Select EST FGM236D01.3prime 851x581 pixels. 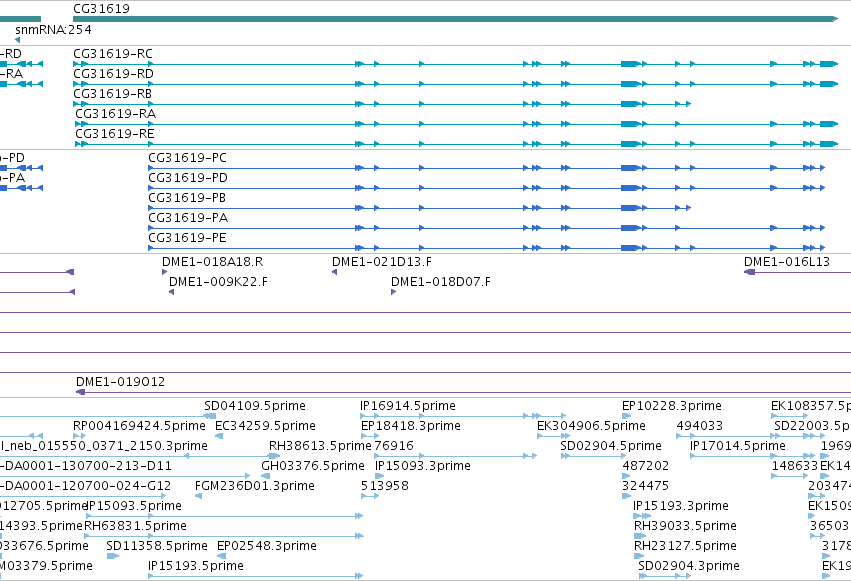pyautogui.click(x=255, y=486)
